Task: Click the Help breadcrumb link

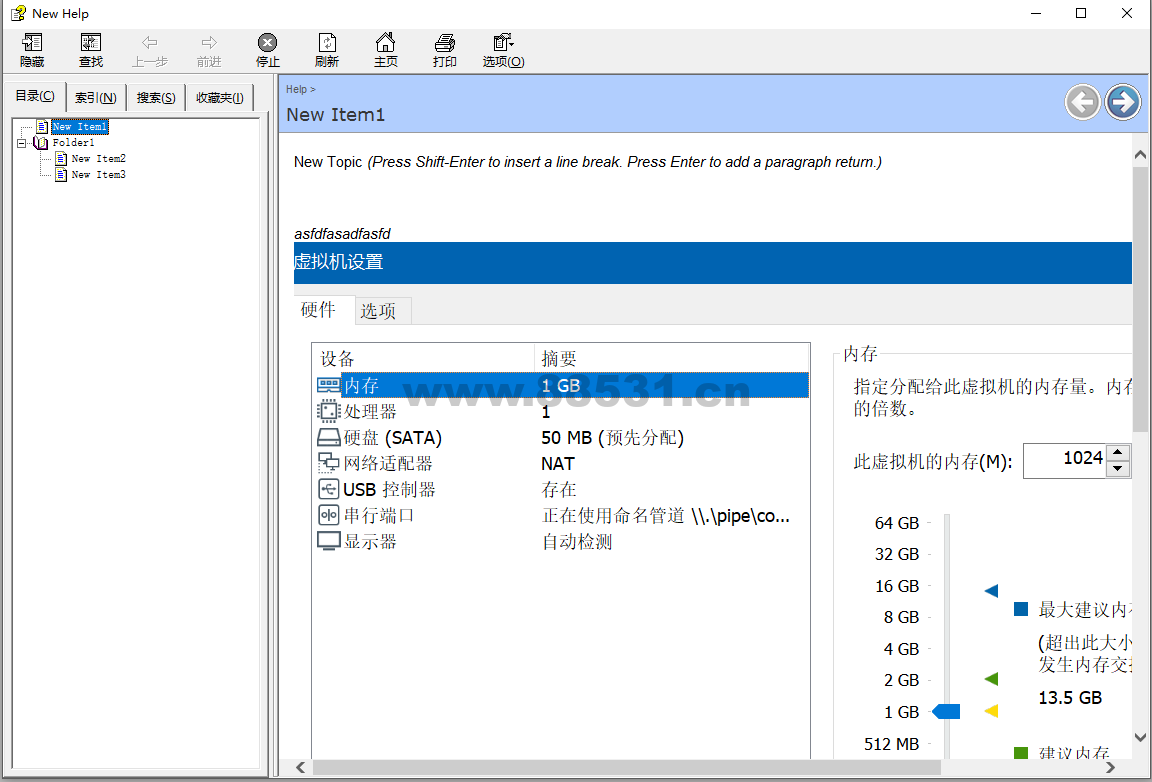Action: [x=296, y=90]
